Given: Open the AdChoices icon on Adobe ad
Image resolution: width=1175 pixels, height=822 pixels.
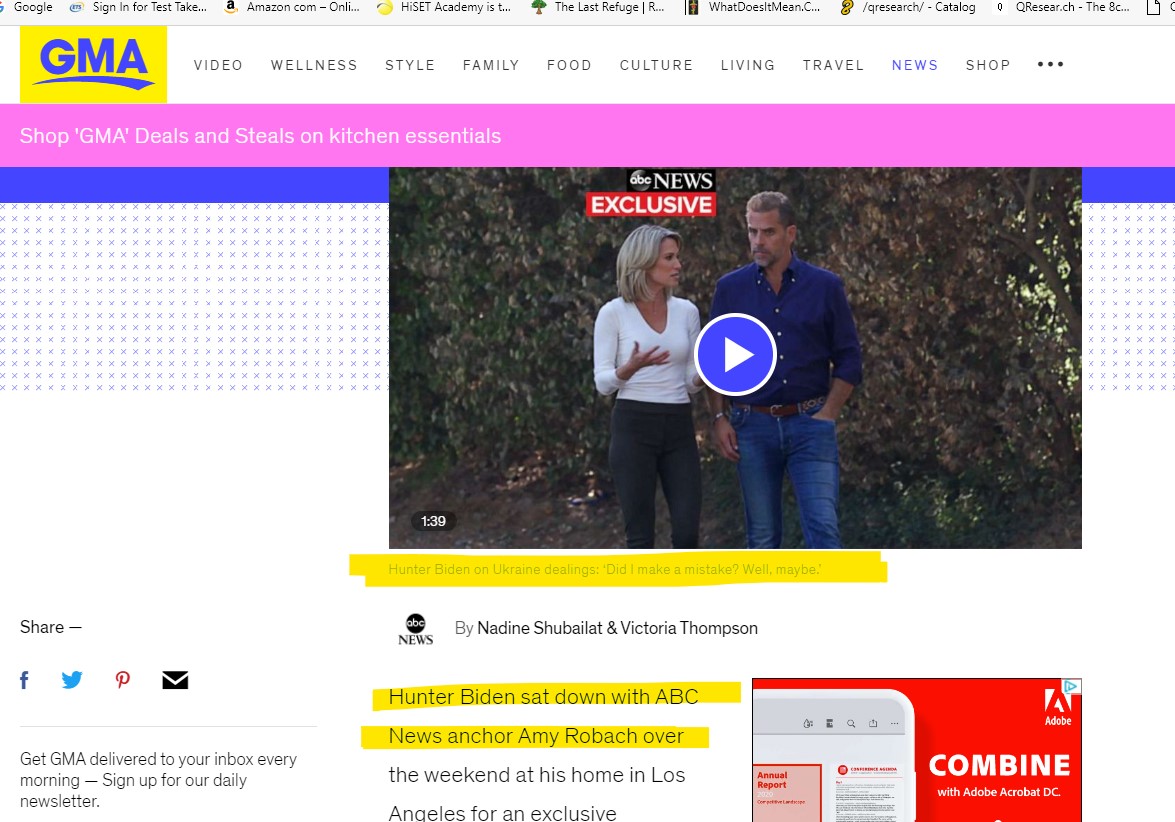Looking at the screenshot, I should [1072, 686].
